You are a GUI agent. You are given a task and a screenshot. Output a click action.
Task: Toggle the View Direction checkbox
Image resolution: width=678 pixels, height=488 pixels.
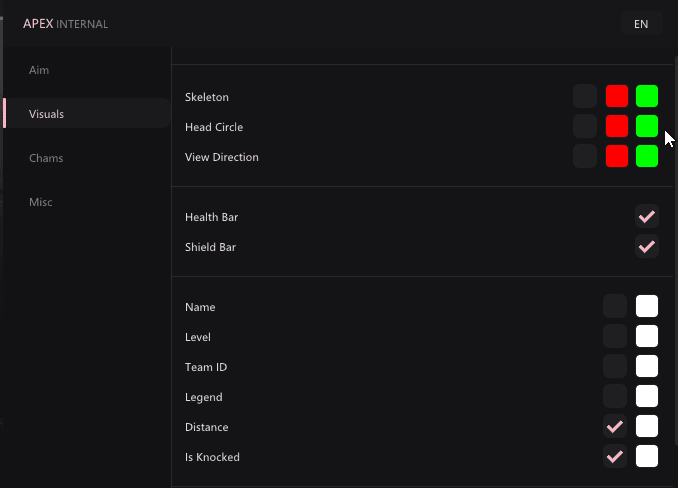[585, 156]
